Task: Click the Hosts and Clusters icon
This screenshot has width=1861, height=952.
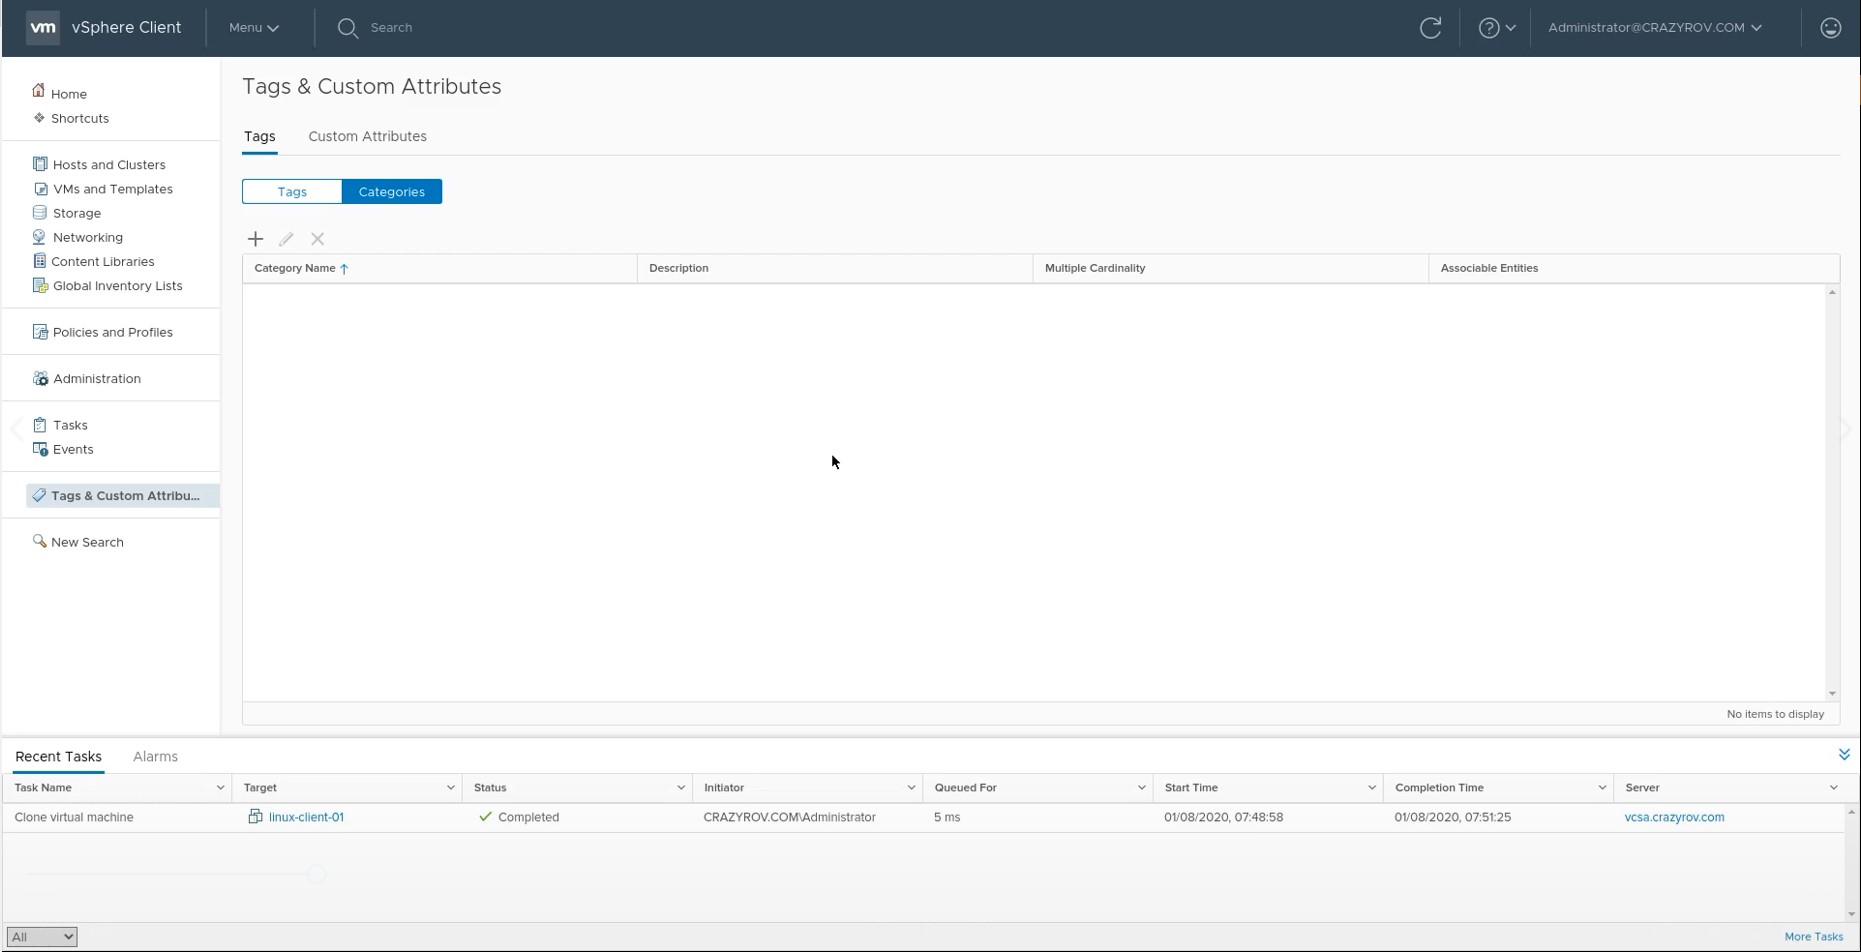Action: tap(40, 164)
